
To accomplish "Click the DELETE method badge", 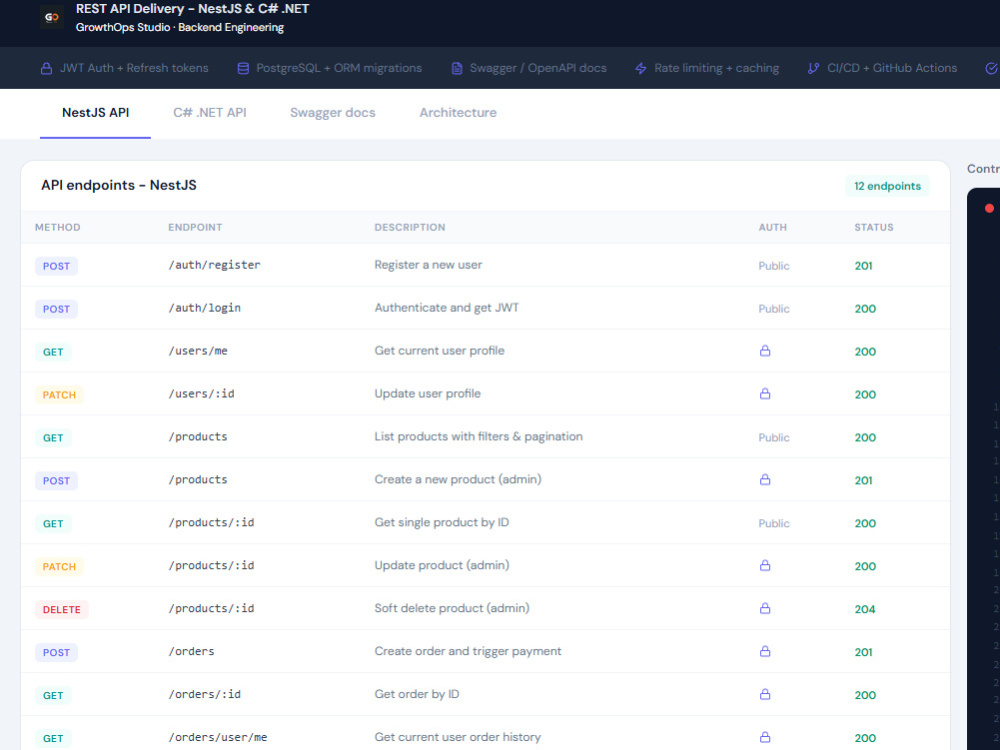I will point(62,609).
